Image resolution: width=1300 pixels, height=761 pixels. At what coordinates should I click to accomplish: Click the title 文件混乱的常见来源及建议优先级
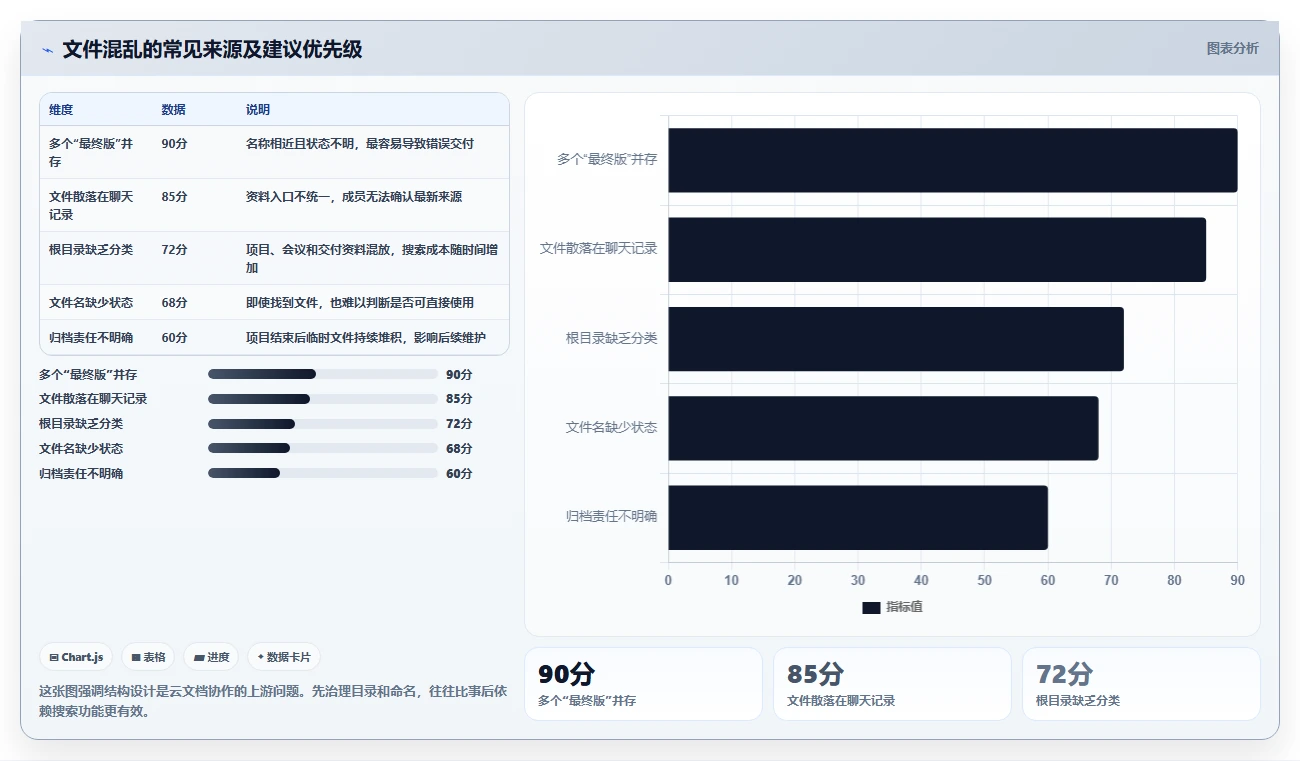pos(212,49)
